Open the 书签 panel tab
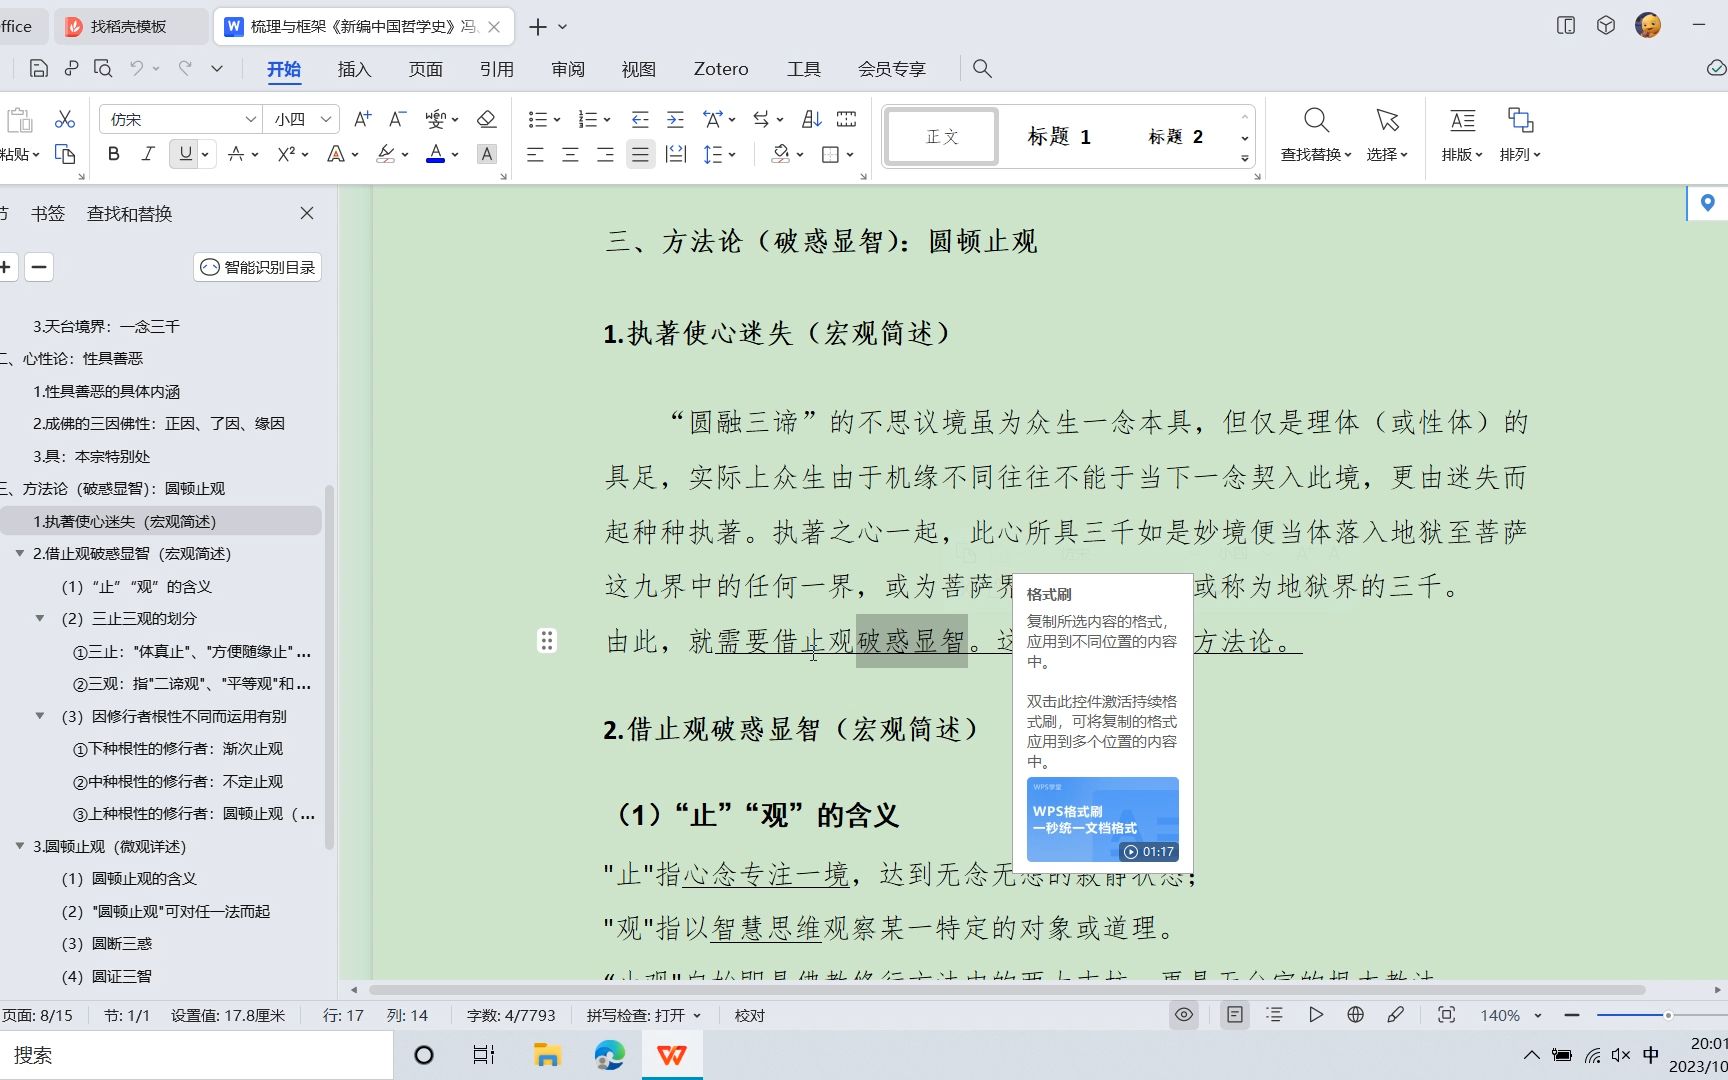1728x1080 pixels. (48, 213)
